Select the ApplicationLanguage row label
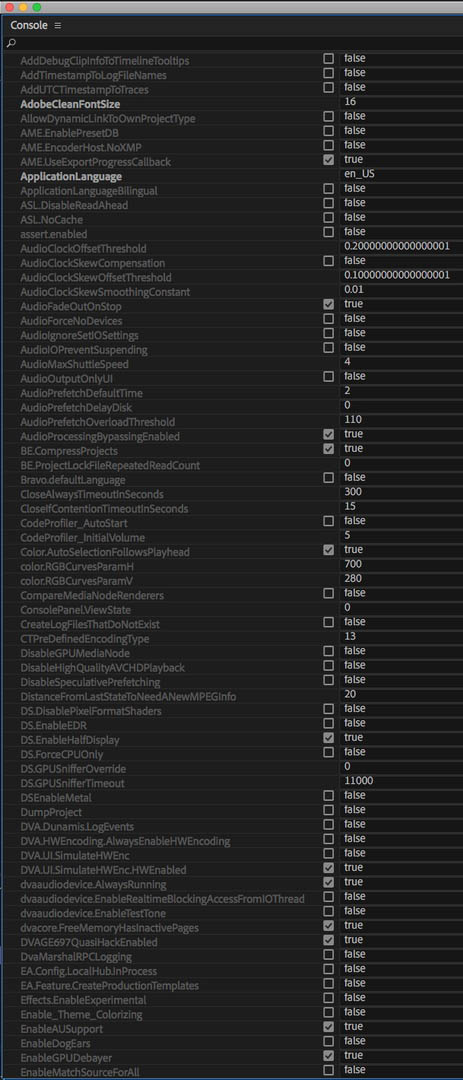Image resolution: width=463 pixels, height=1080 pixels. point(71,176)
